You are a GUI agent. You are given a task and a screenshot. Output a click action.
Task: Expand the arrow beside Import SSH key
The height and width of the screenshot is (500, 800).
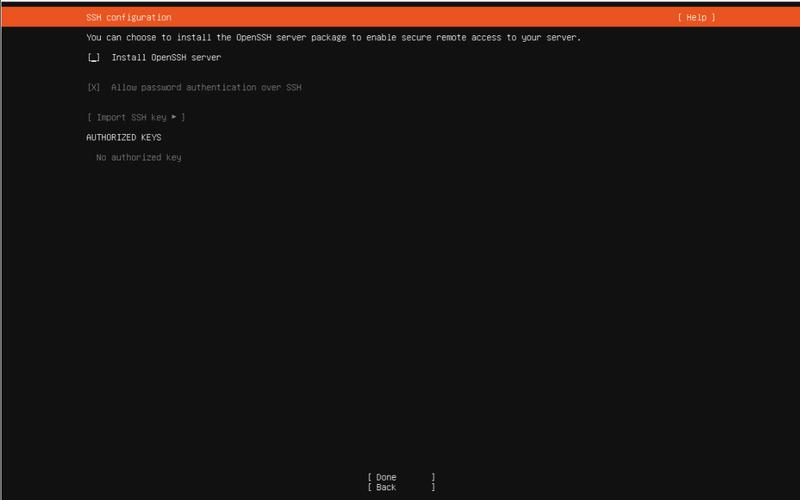tap(174, 118)
